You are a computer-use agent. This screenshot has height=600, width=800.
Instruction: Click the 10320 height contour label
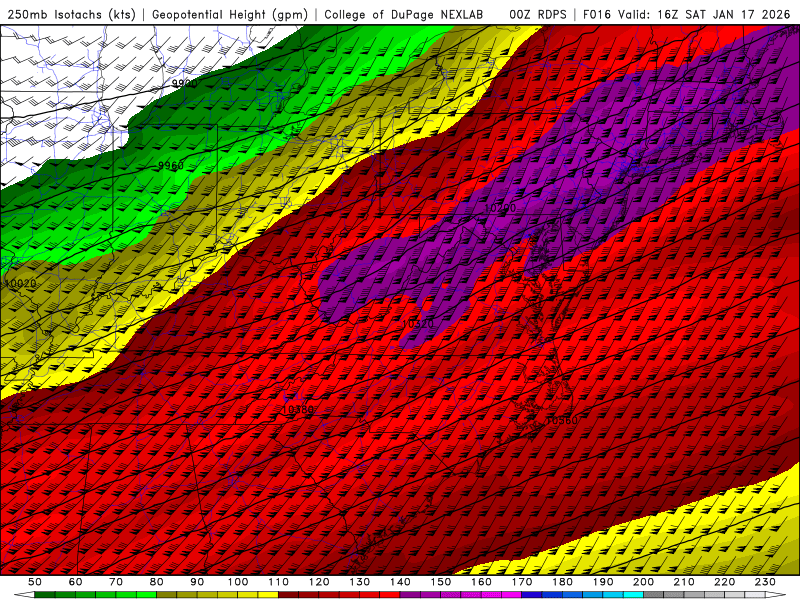(x=417, y=324)
